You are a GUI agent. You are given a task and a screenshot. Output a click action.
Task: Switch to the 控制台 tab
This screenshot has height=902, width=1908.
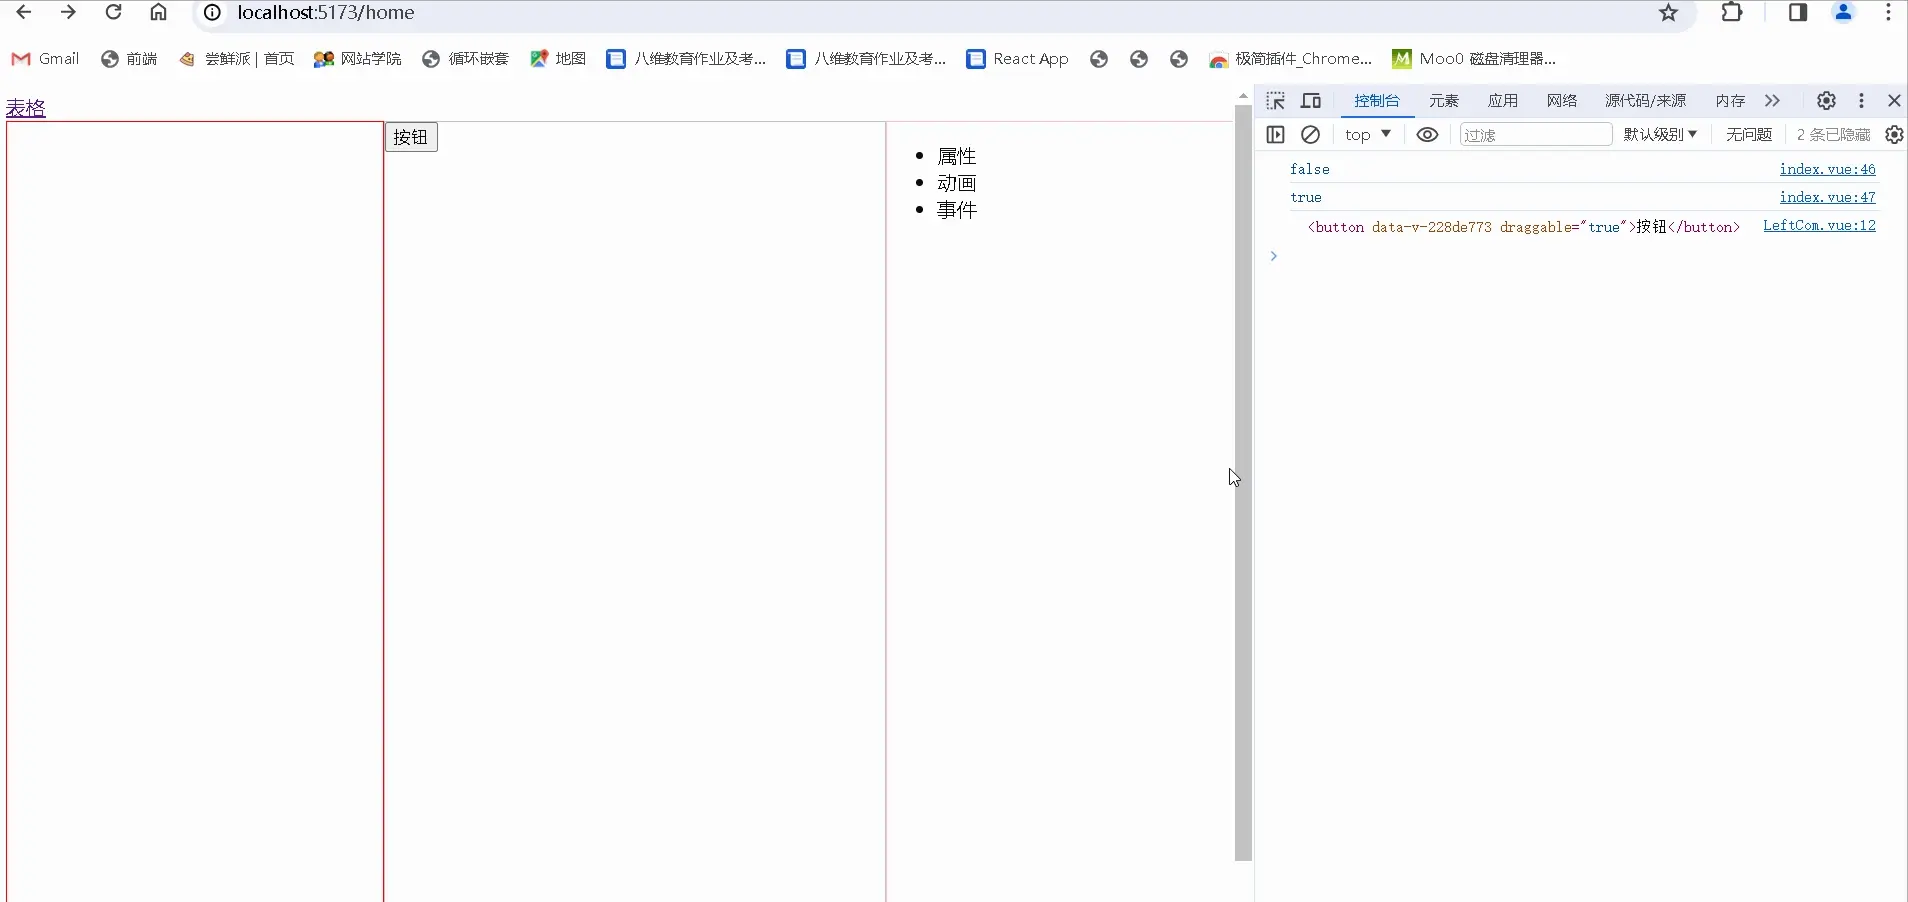tap(1377, 101)
